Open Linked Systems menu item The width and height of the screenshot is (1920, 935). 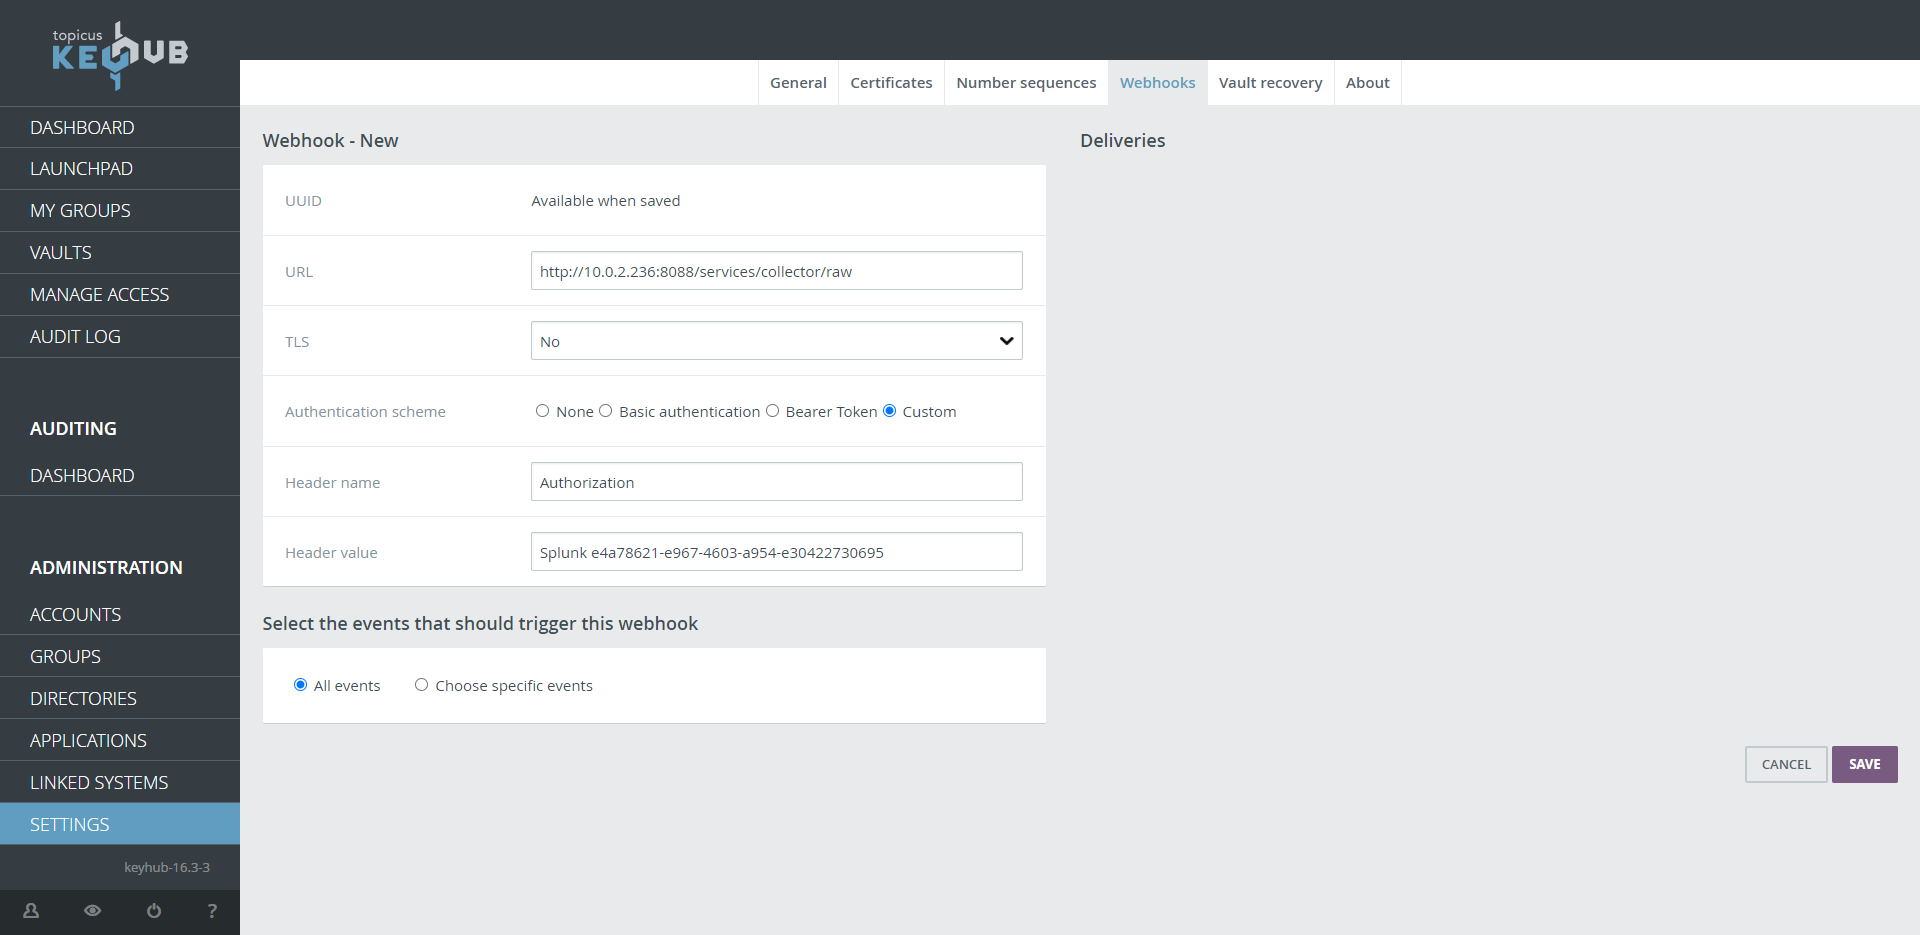click(x=120, y=782)
